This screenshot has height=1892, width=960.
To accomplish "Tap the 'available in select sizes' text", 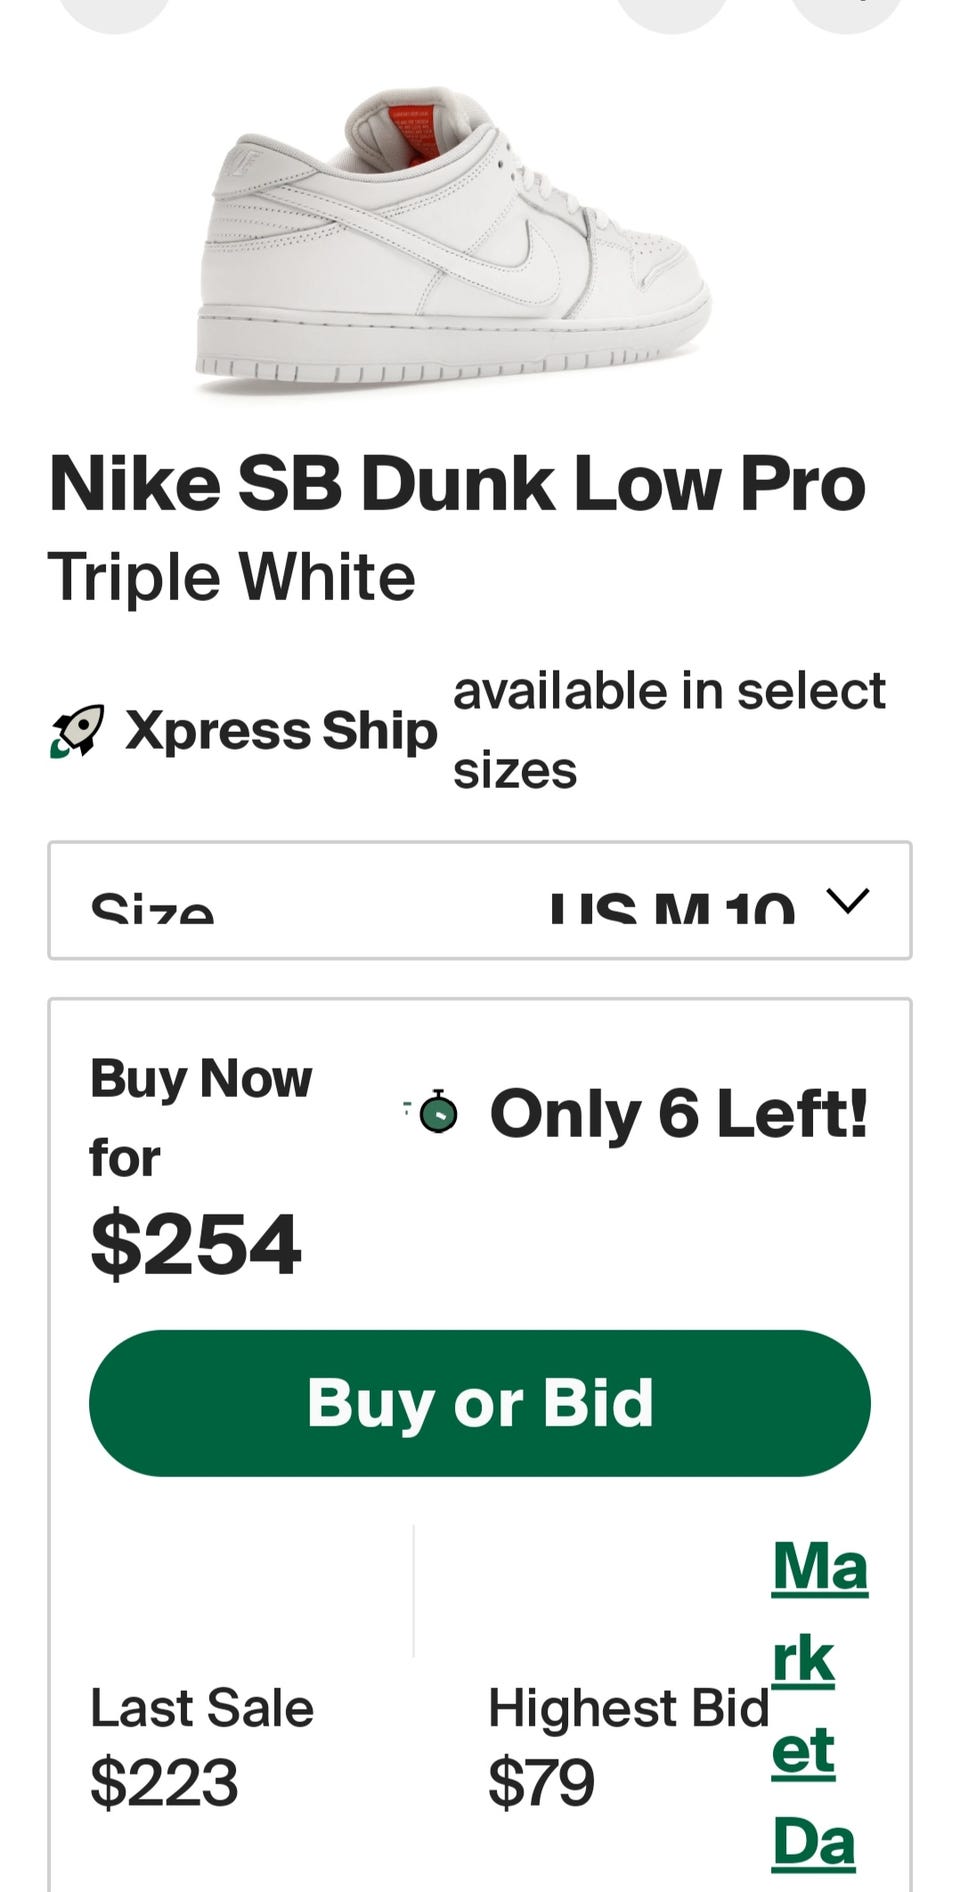I will click(668, 731).
